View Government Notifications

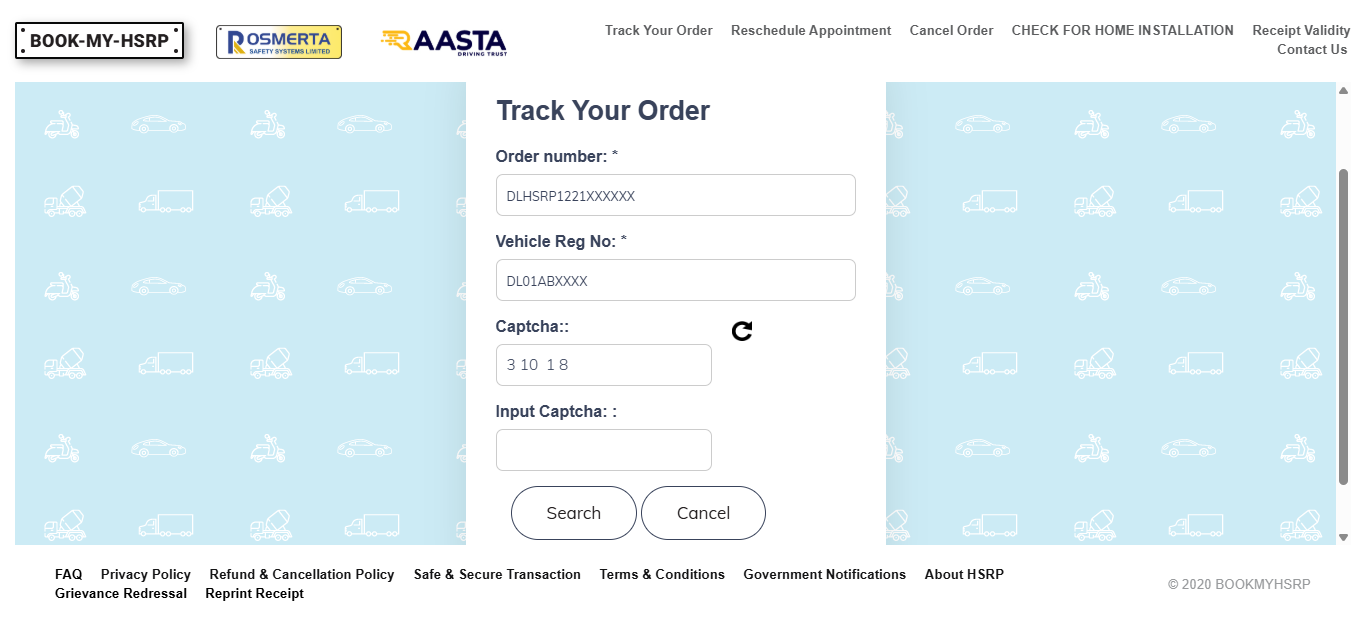coord(824,574)
